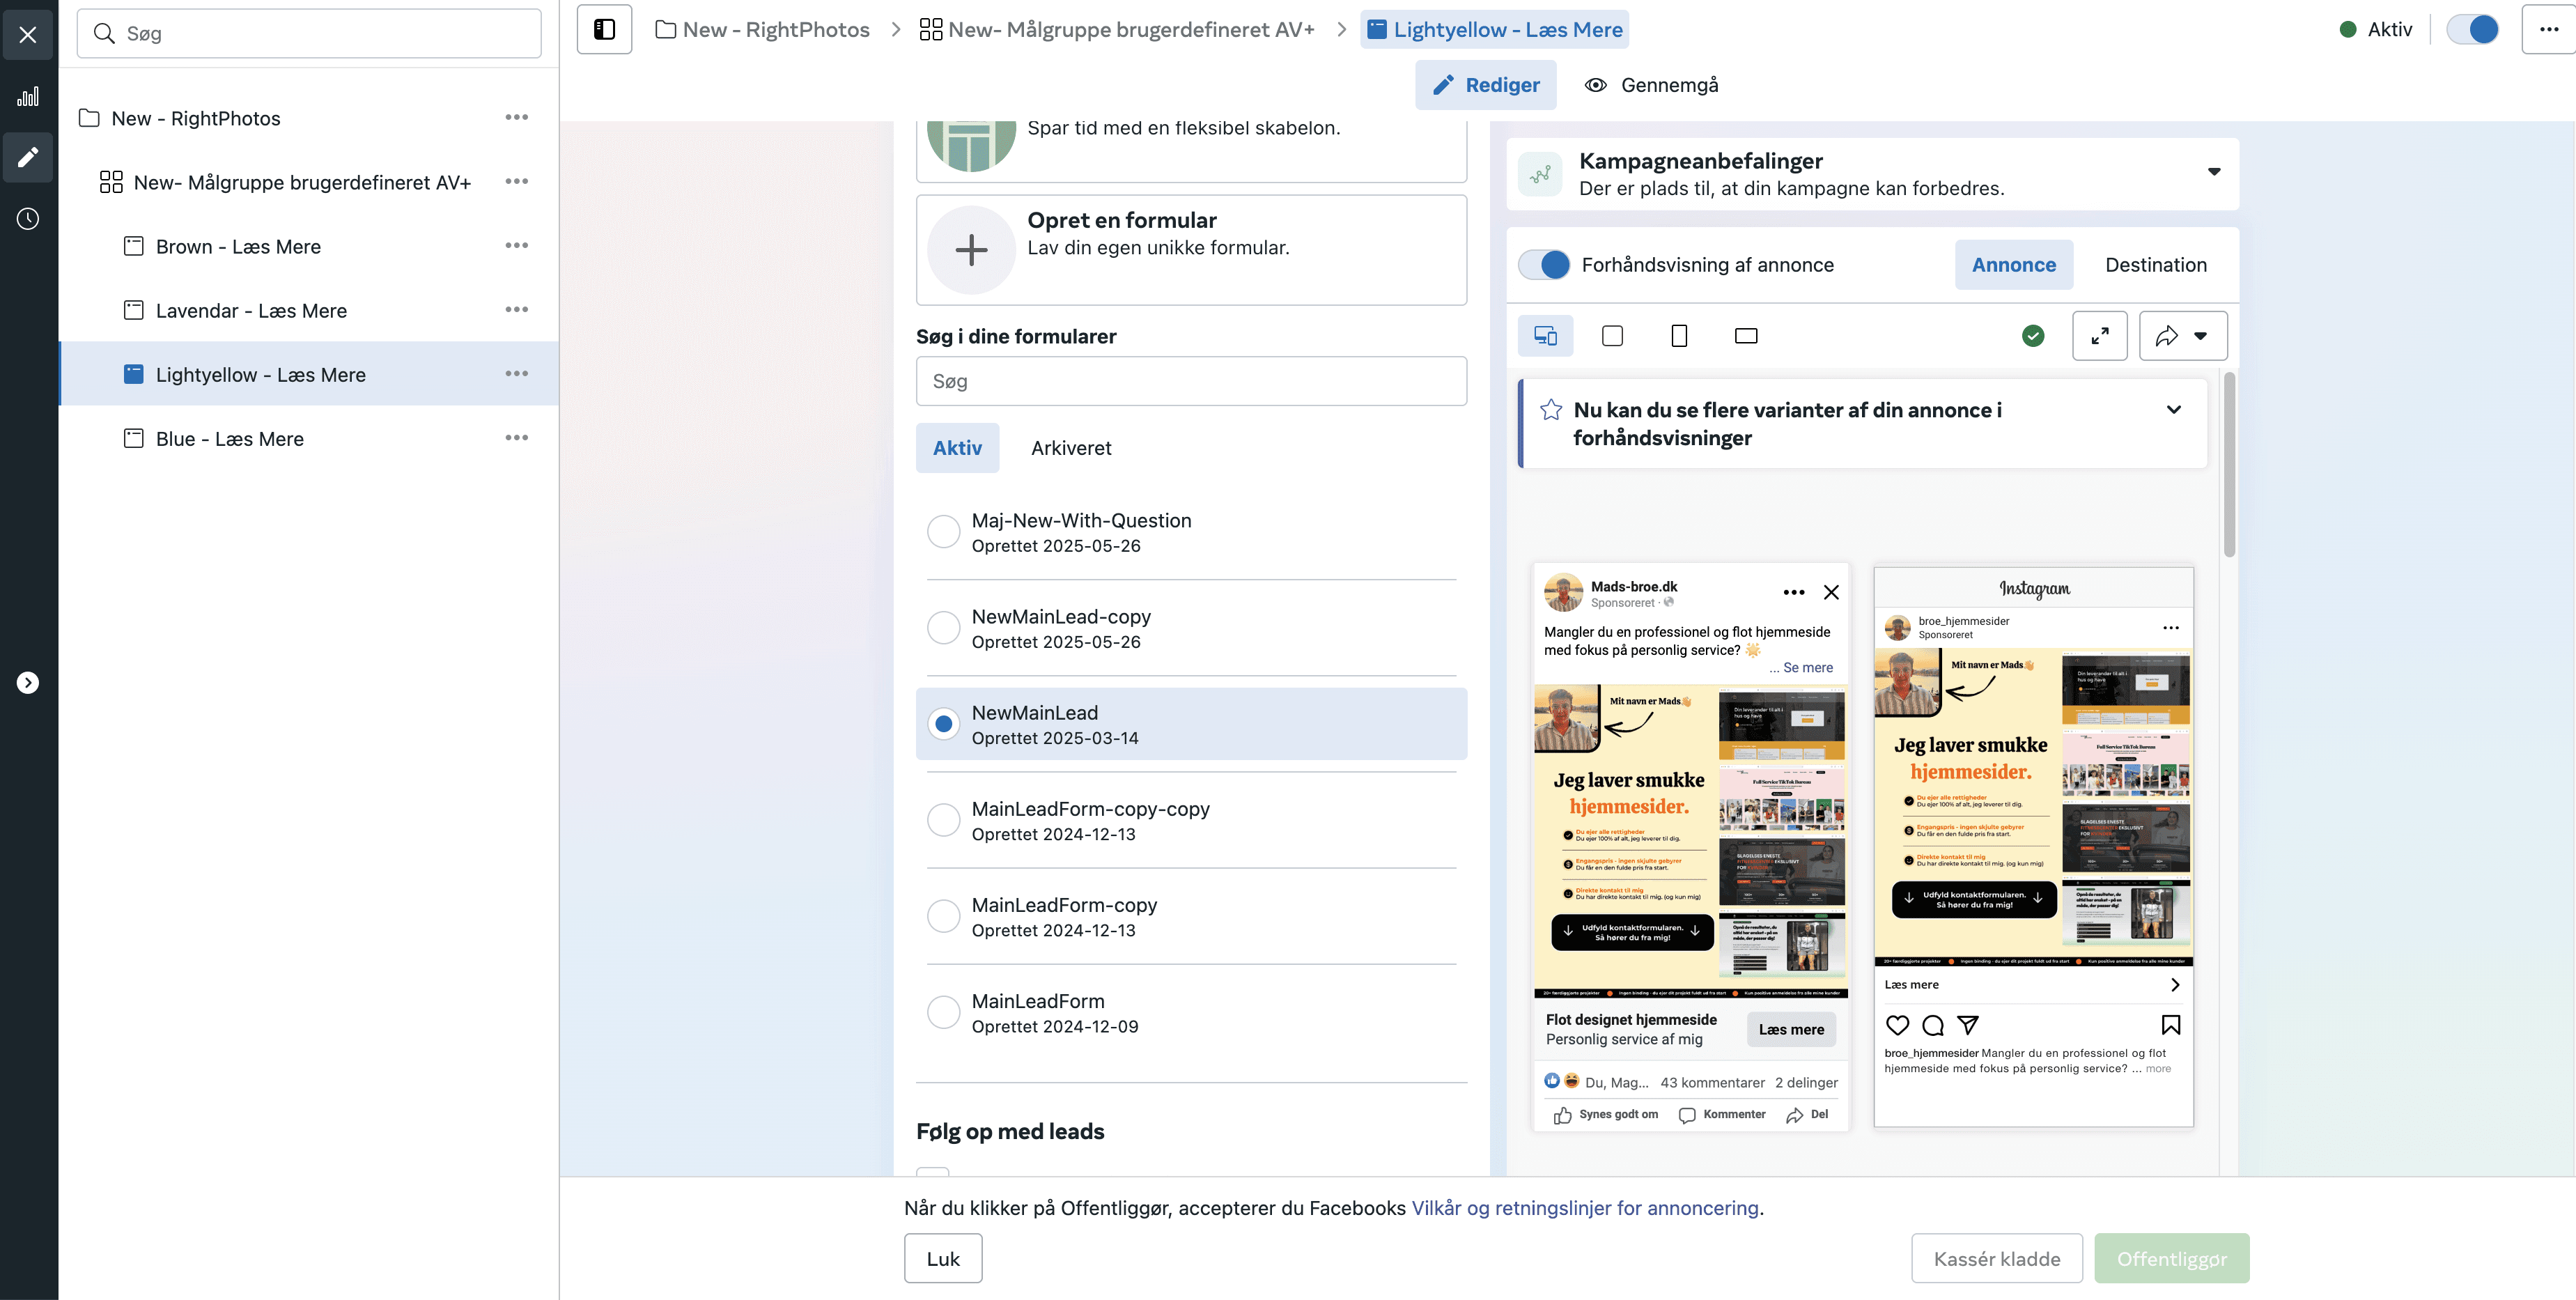Toggle Forhåndsvisning af annonce switch
This screenshot has width=2576, height=1300.
pos(1544,264)
